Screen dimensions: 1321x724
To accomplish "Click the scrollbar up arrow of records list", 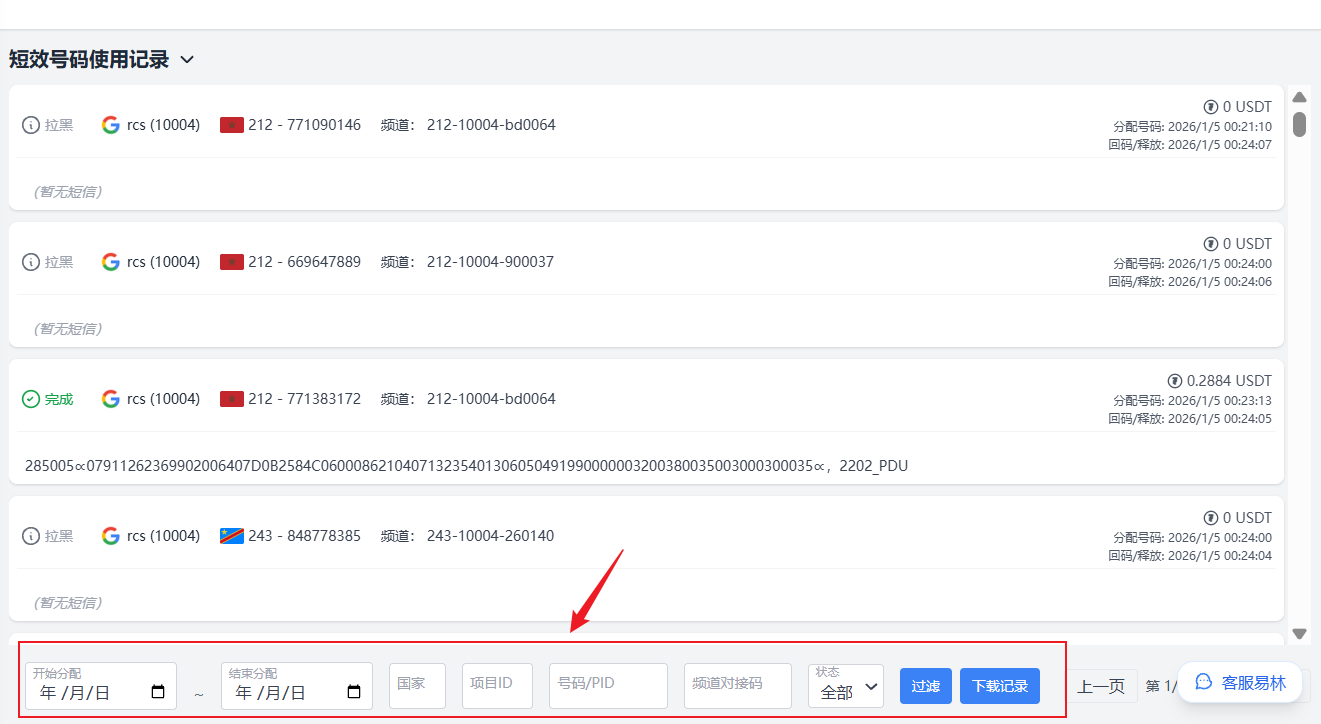I will point(1299,97).
